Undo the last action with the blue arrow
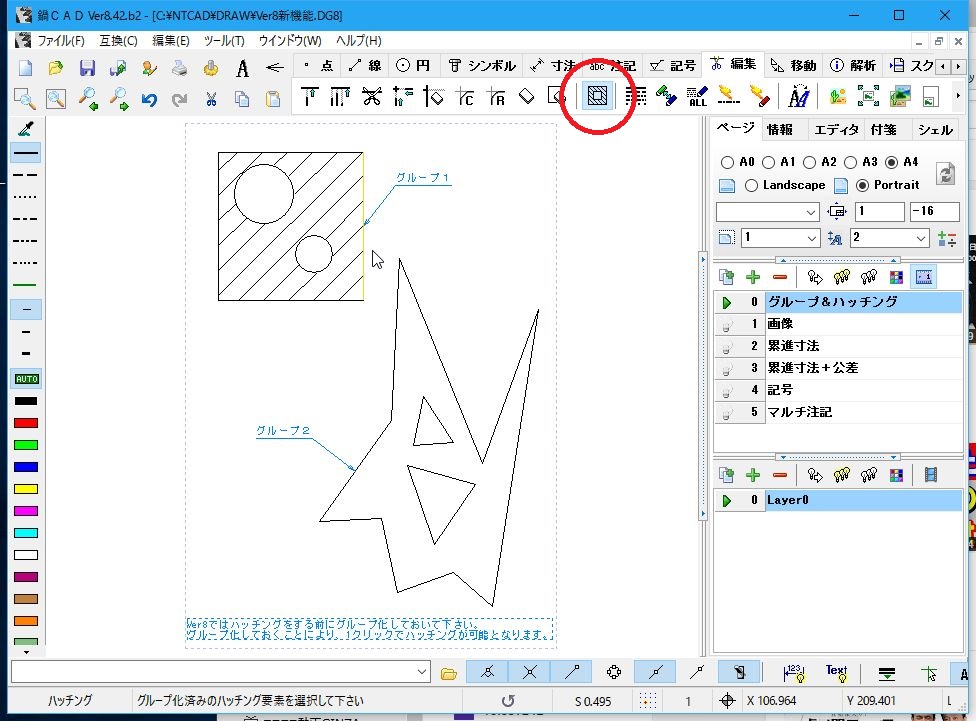This screenshot has width=976, height=721. [149, 98]
